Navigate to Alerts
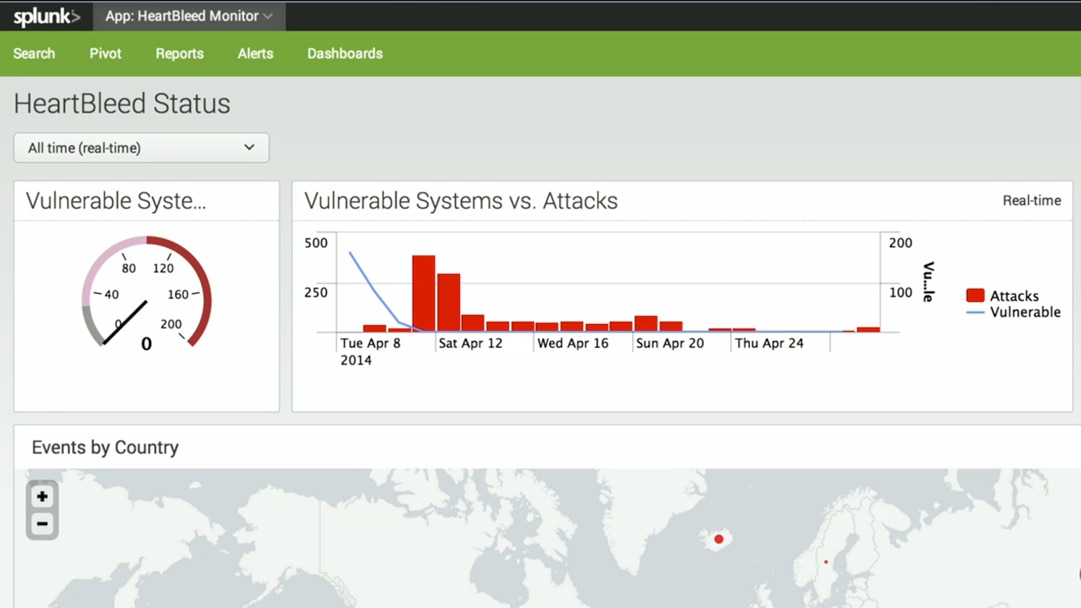Viewport: 1081px width, 608px height. pos(255,54)
